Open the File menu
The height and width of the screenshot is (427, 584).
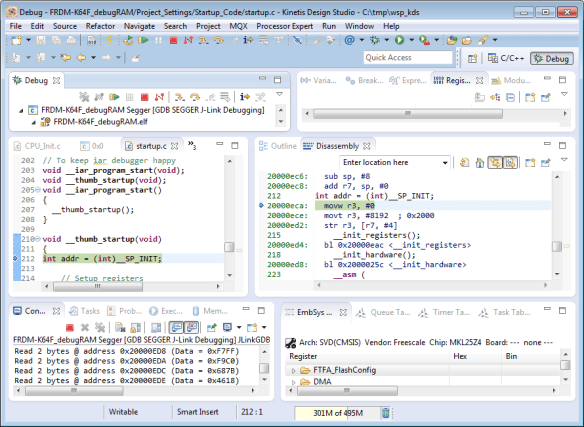pyautogui.click(x=16, y=26)
